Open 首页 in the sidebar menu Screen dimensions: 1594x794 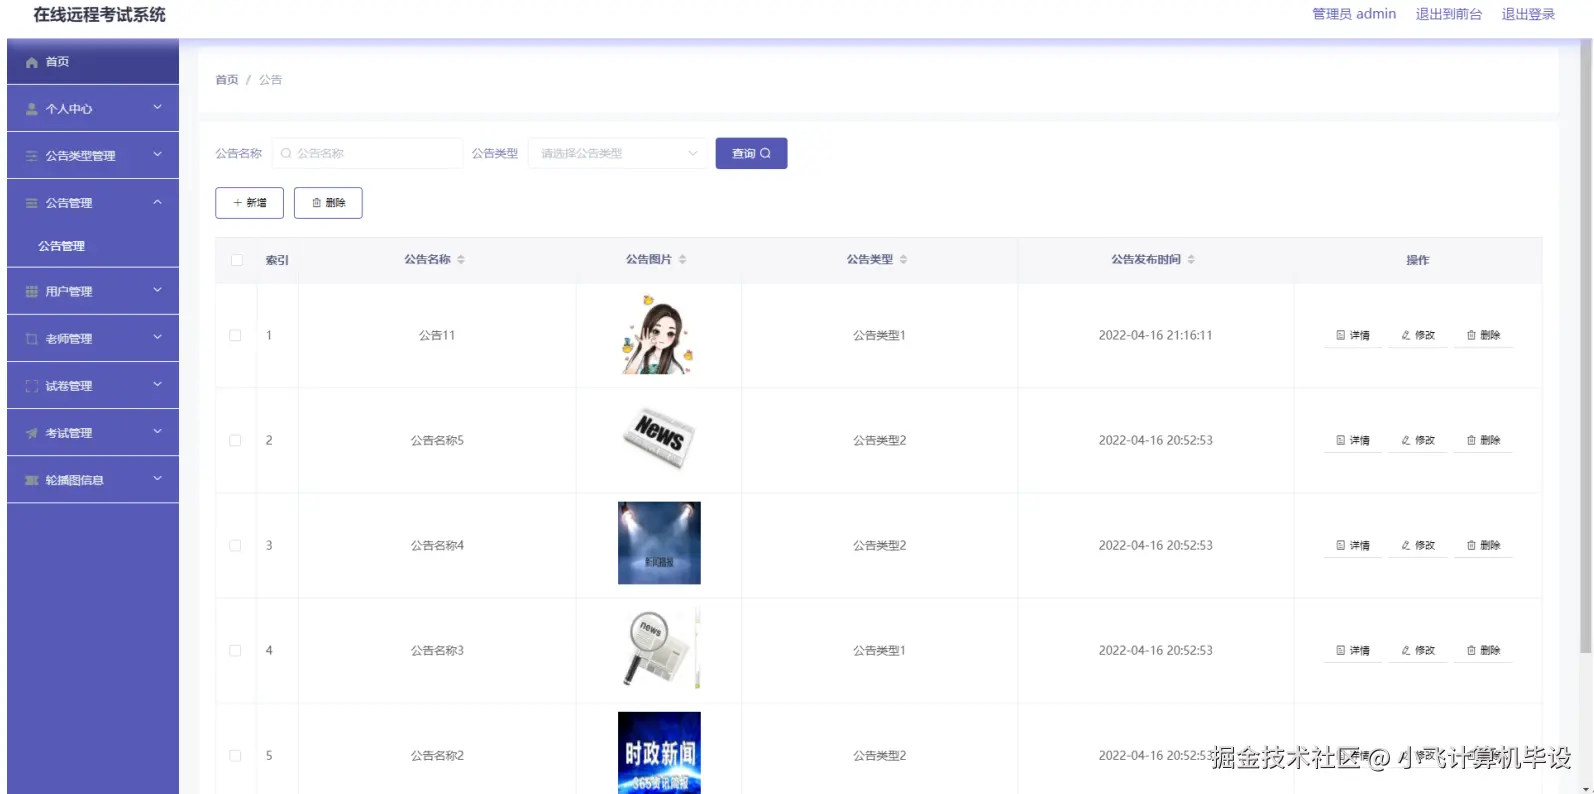click(93, 62)
